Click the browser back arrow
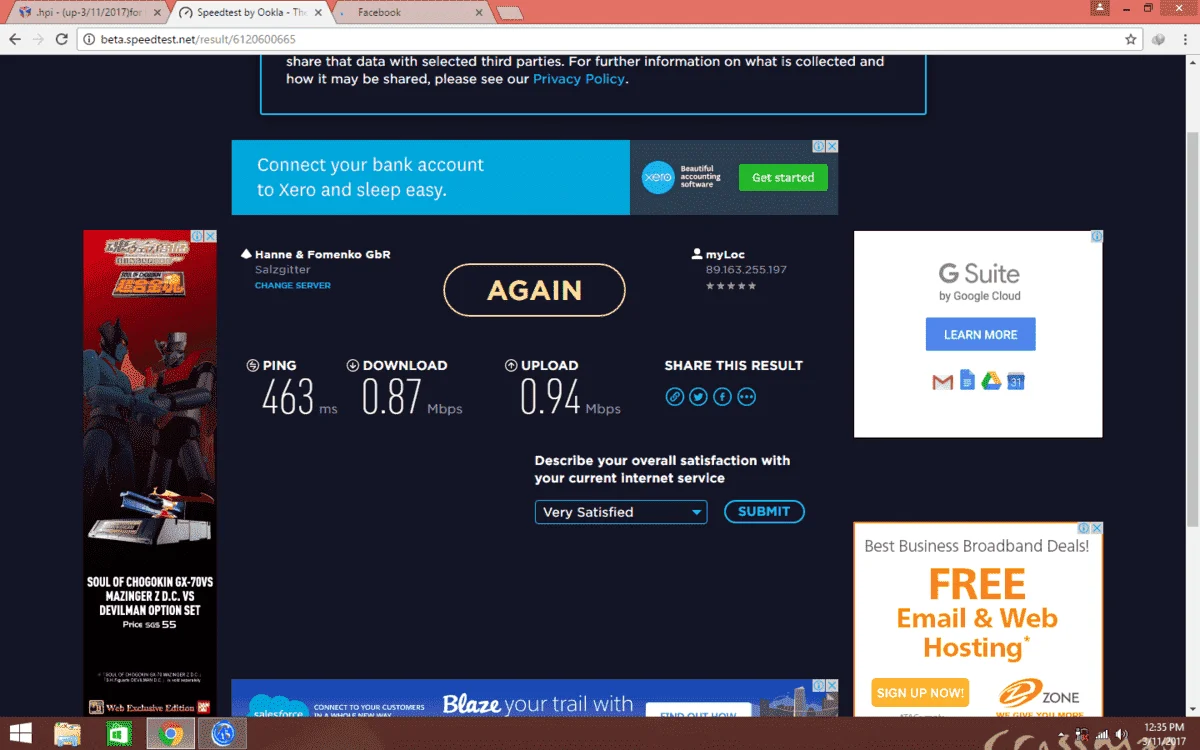Image resolution: width=1200 pixels, height=750 pixels. pyautogui.click(x=14, y=40)
